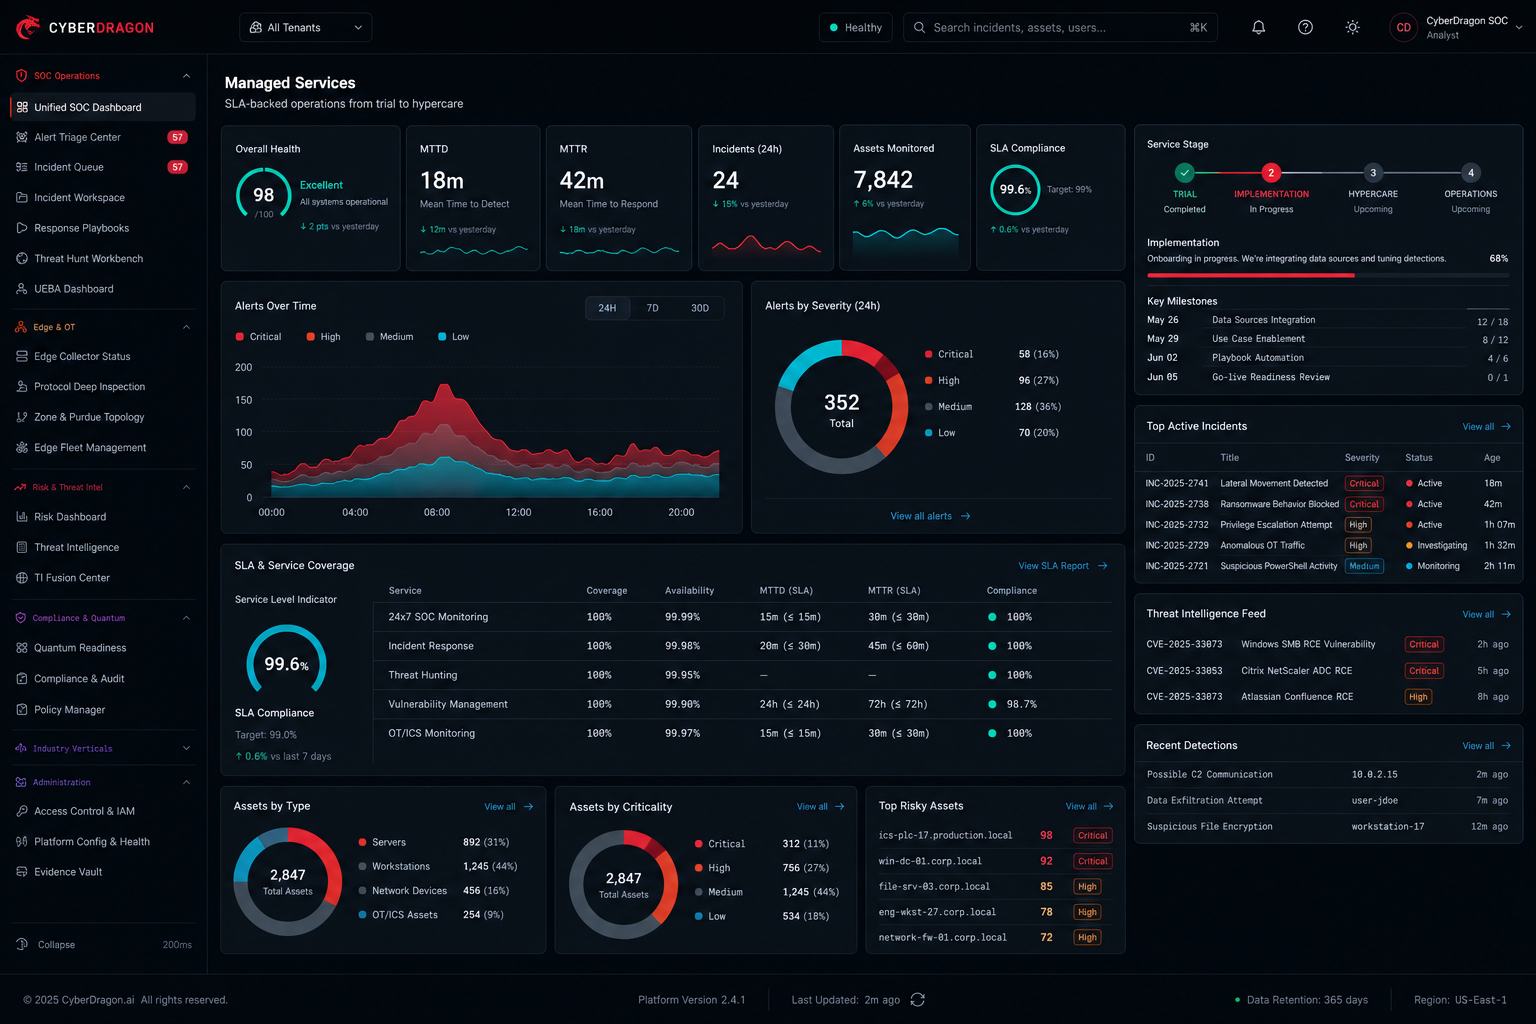Click CVE-2025-33053 Citrix NetScaler entry
Viewport: 1536px width, 1024px height.
(1327, 671)
